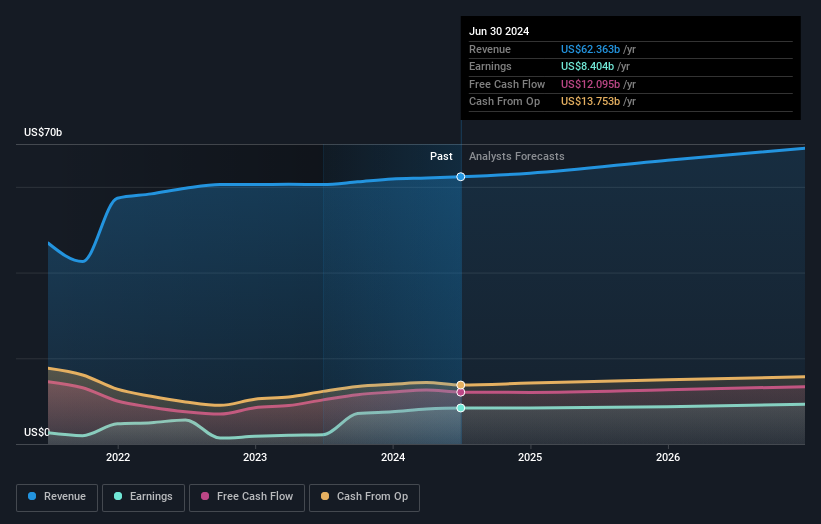This screenshot has height=524, width=821.
Task: Click the 'Past' chart label
Action: coord(441,157)
